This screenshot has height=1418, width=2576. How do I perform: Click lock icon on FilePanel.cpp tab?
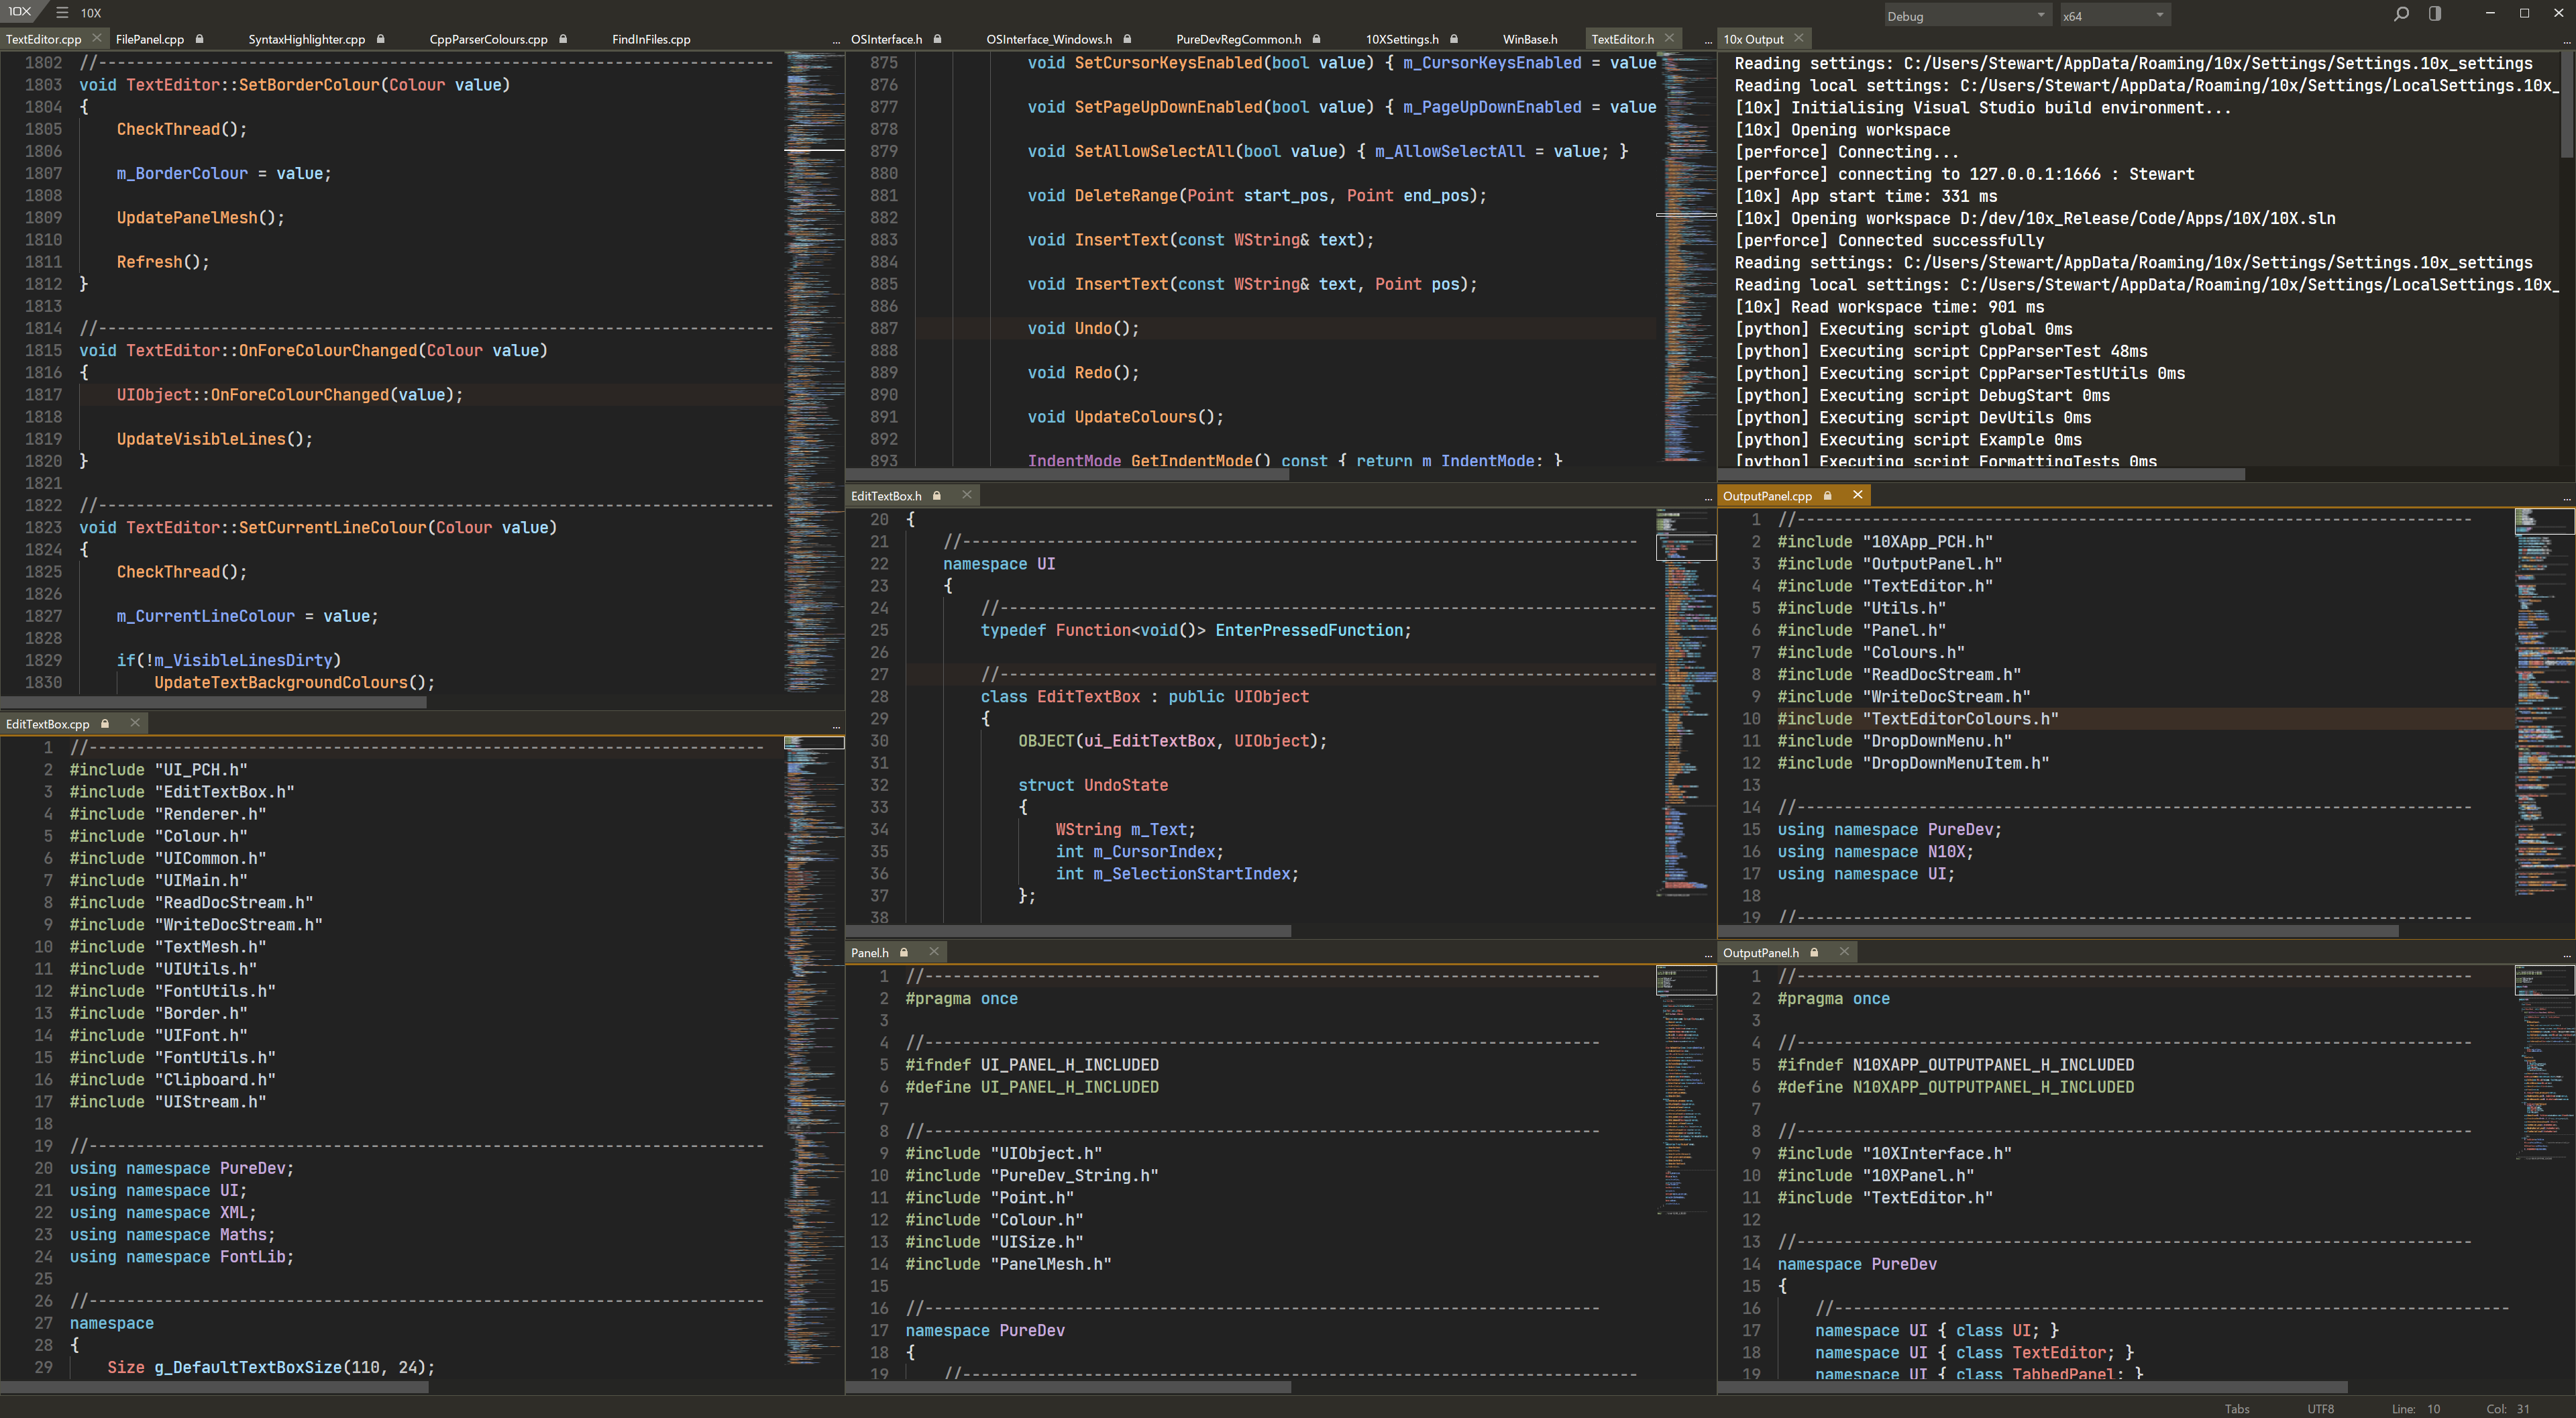click(200, 39)
